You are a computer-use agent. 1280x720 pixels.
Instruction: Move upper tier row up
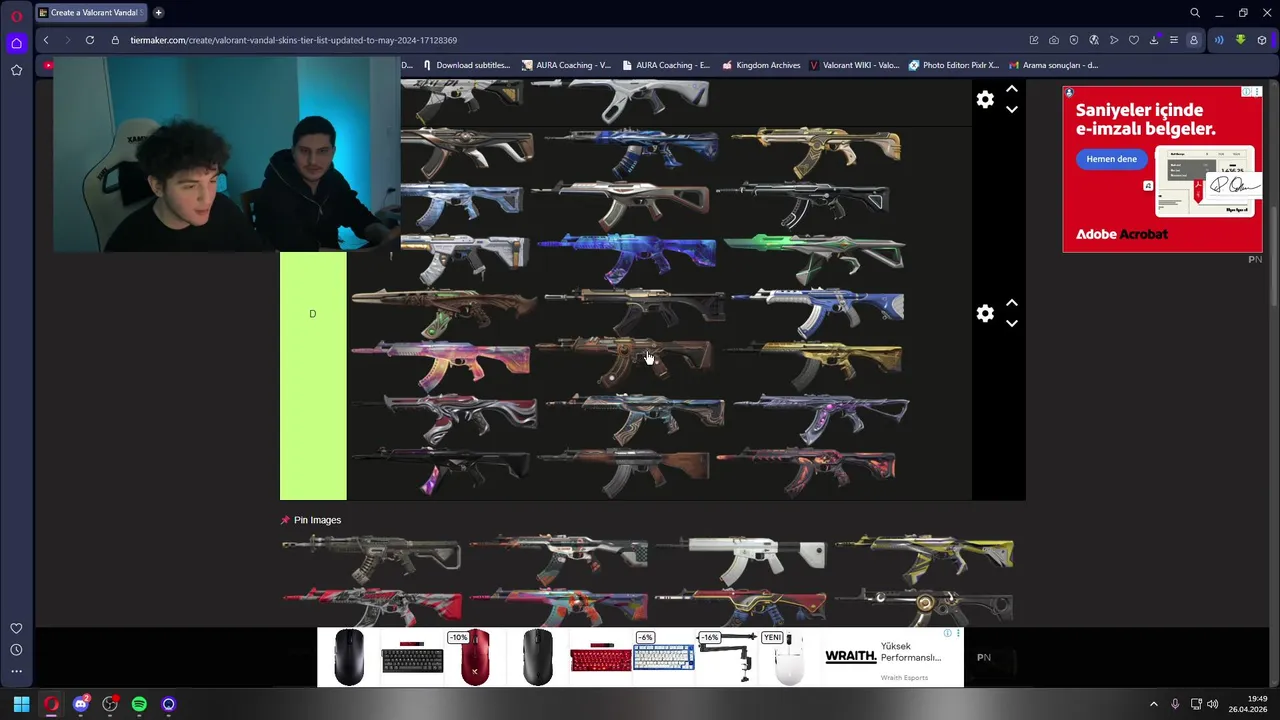click(x=1012, y=89)
